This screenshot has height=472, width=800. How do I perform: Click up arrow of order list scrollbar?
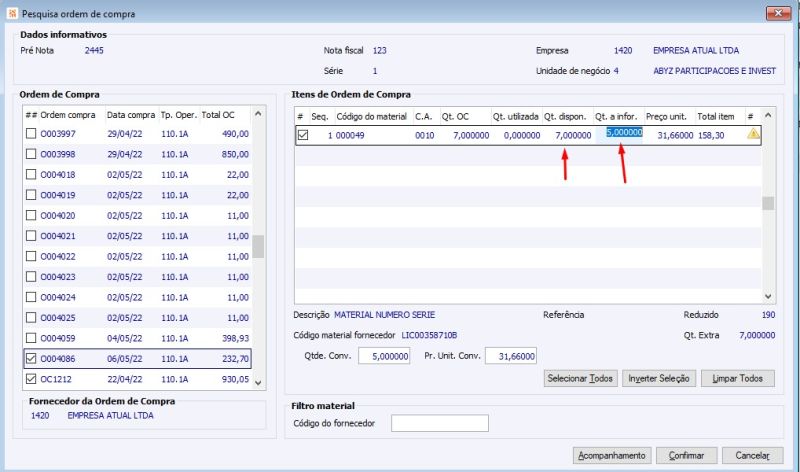pos(258,114)
